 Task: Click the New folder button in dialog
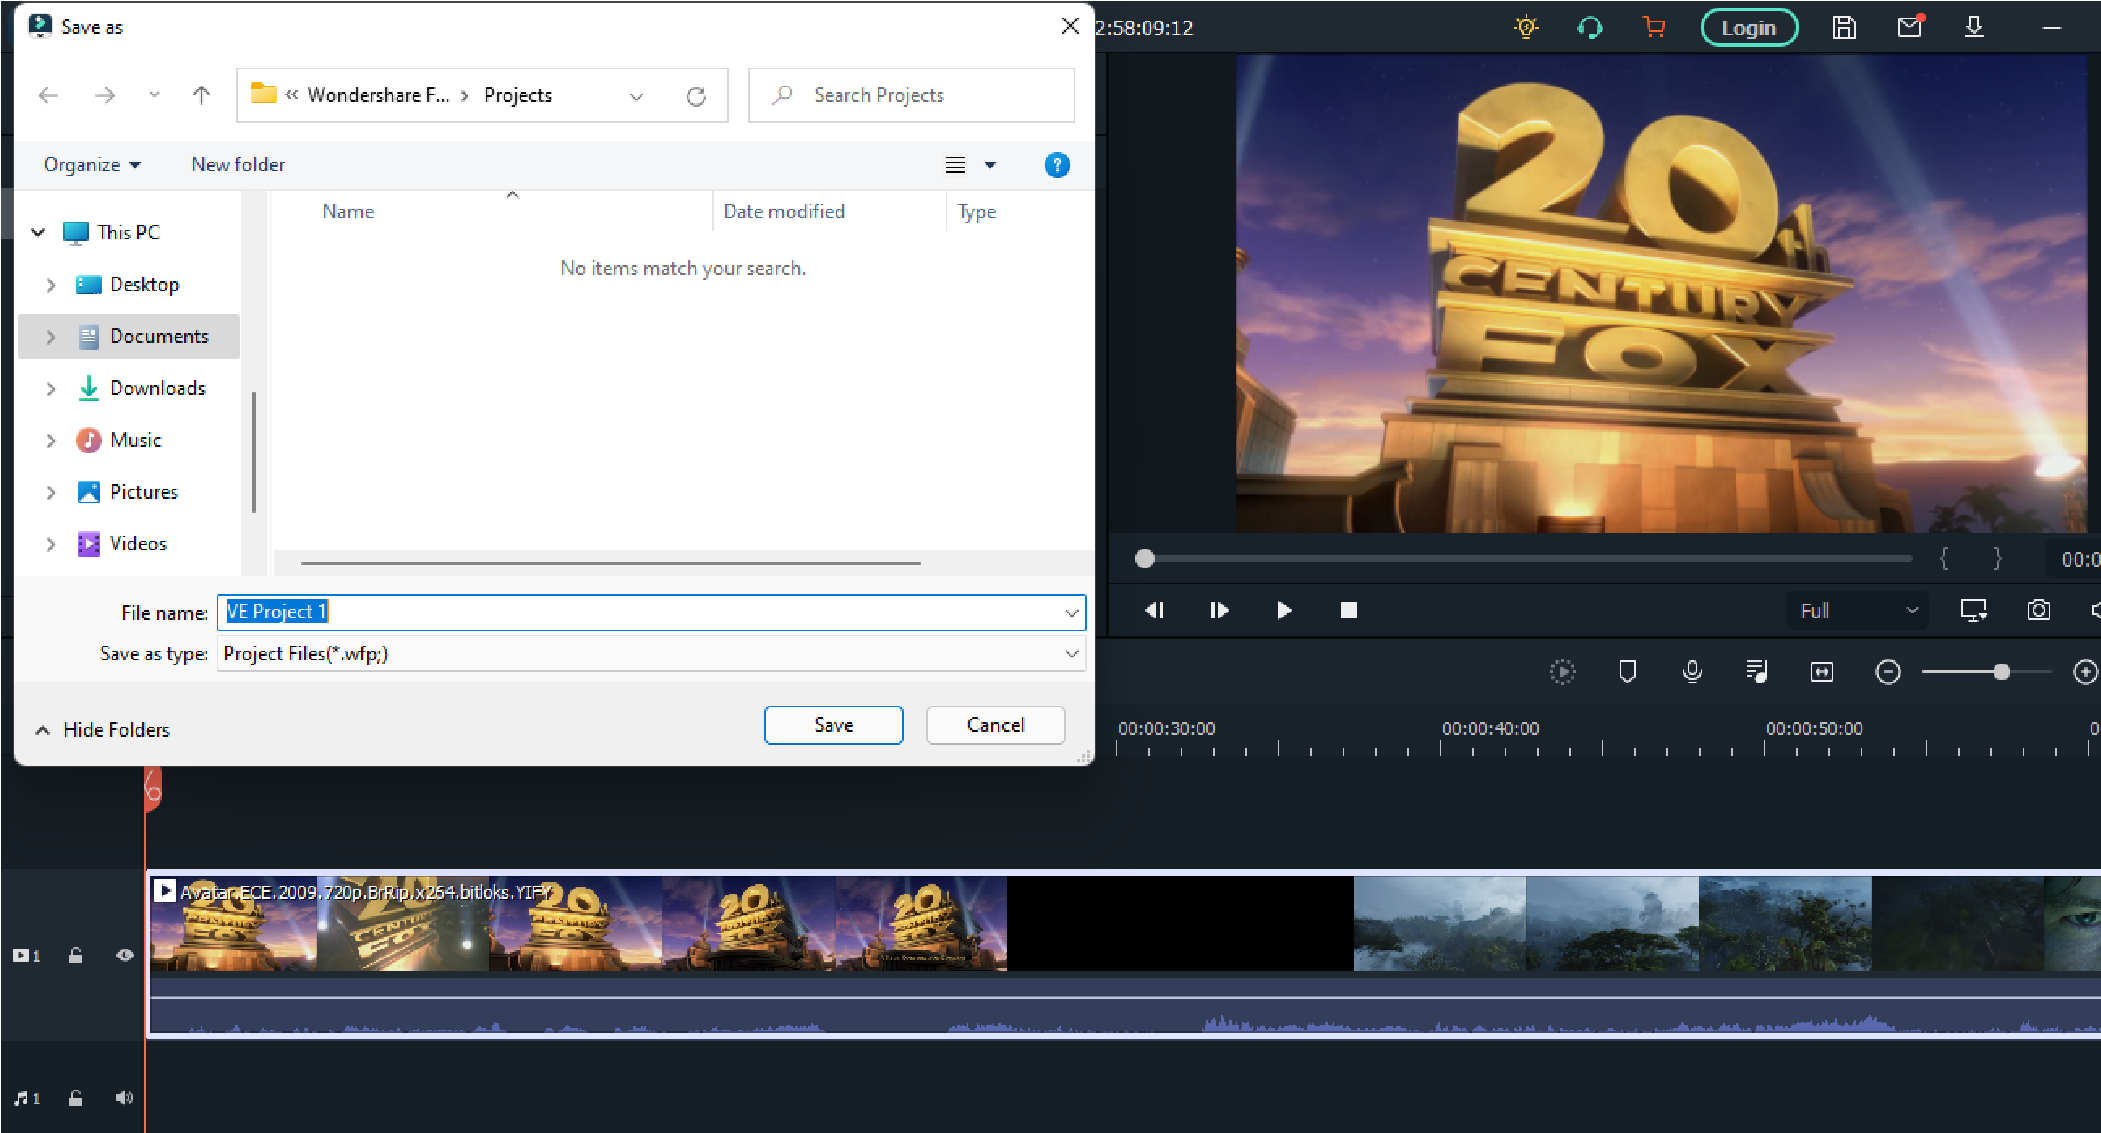(240, 165)
